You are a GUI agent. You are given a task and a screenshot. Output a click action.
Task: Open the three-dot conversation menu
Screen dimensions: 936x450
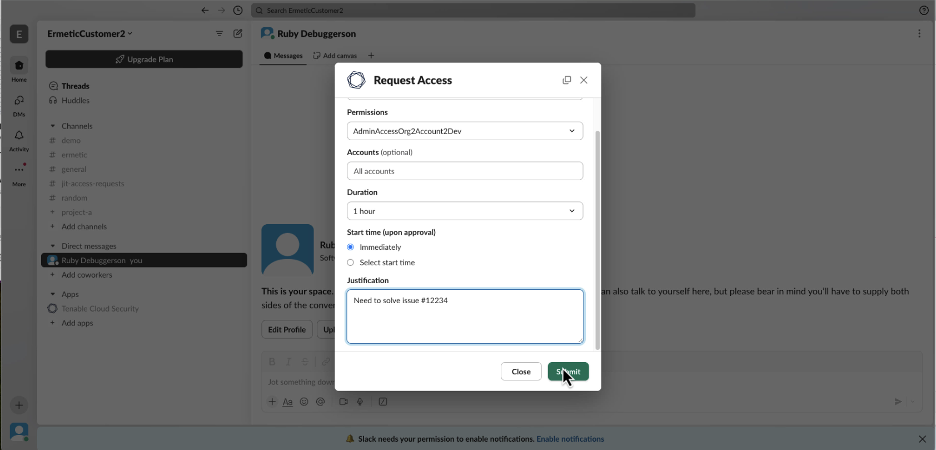919,34
